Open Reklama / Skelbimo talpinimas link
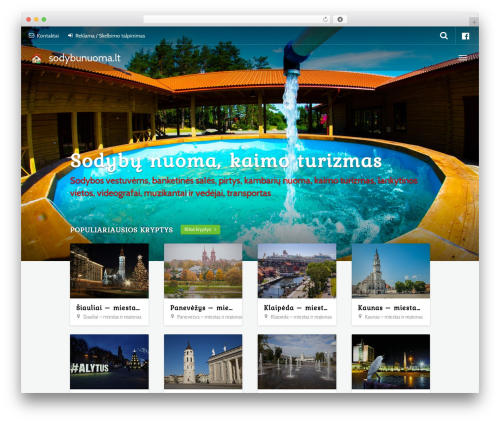 [110, 36]
